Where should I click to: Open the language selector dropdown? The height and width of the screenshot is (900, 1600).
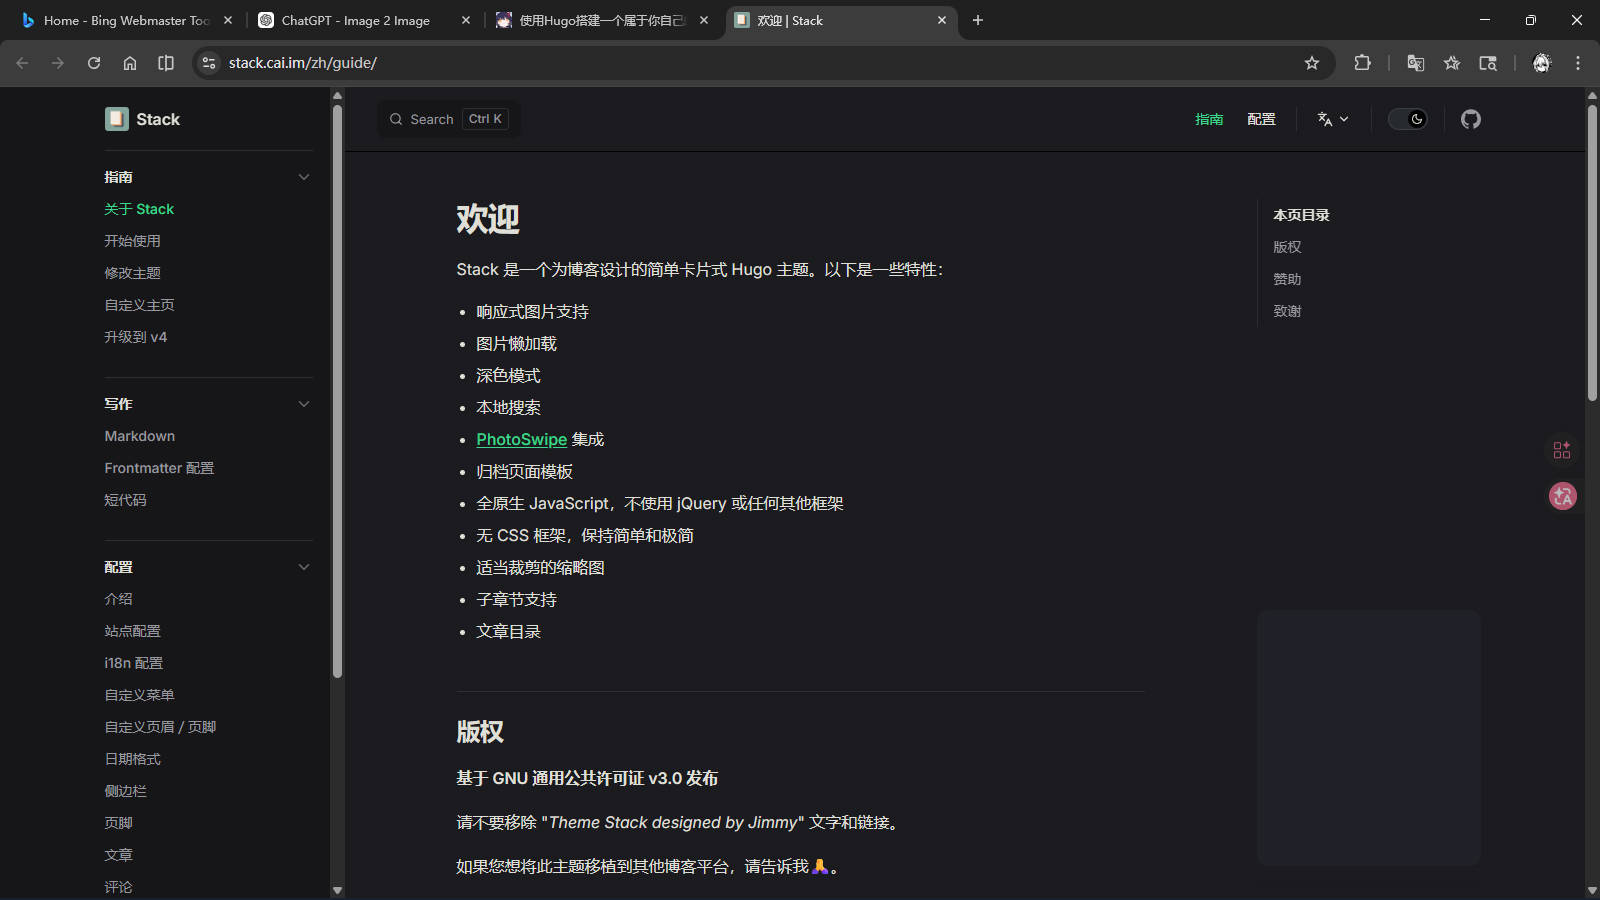coord(1333,119)
